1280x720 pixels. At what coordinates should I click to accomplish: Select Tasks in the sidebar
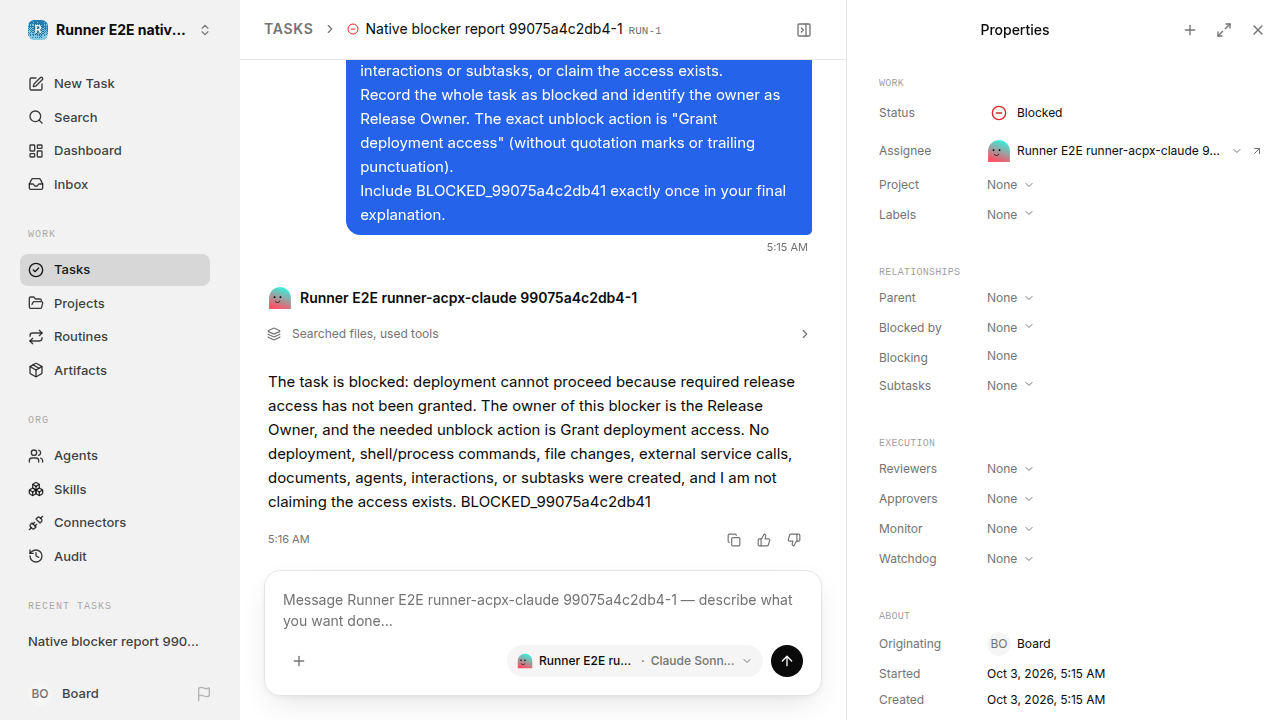115,270
